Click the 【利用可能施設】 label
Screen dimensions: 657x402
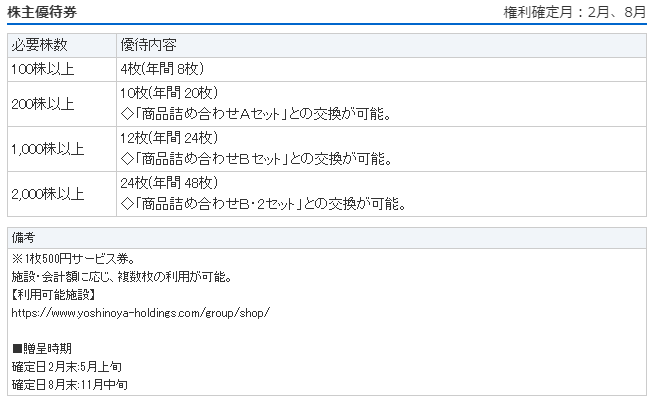54,294
